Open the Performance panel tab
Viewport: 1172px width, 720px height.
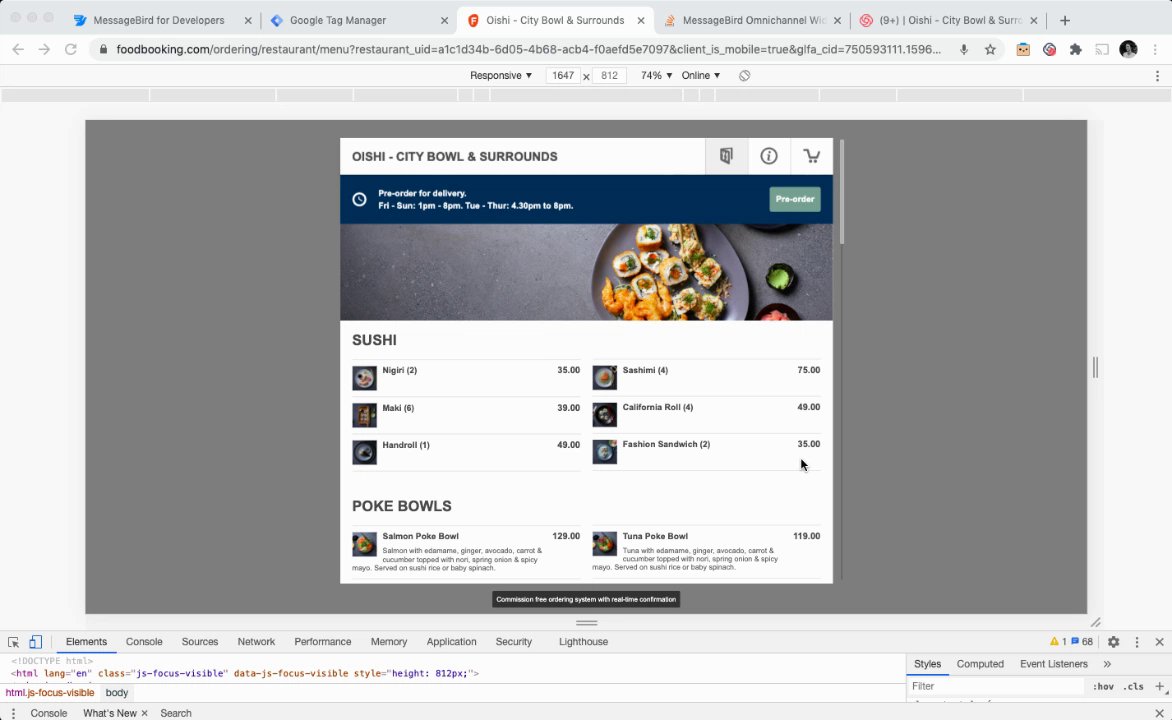click(323, 641)
